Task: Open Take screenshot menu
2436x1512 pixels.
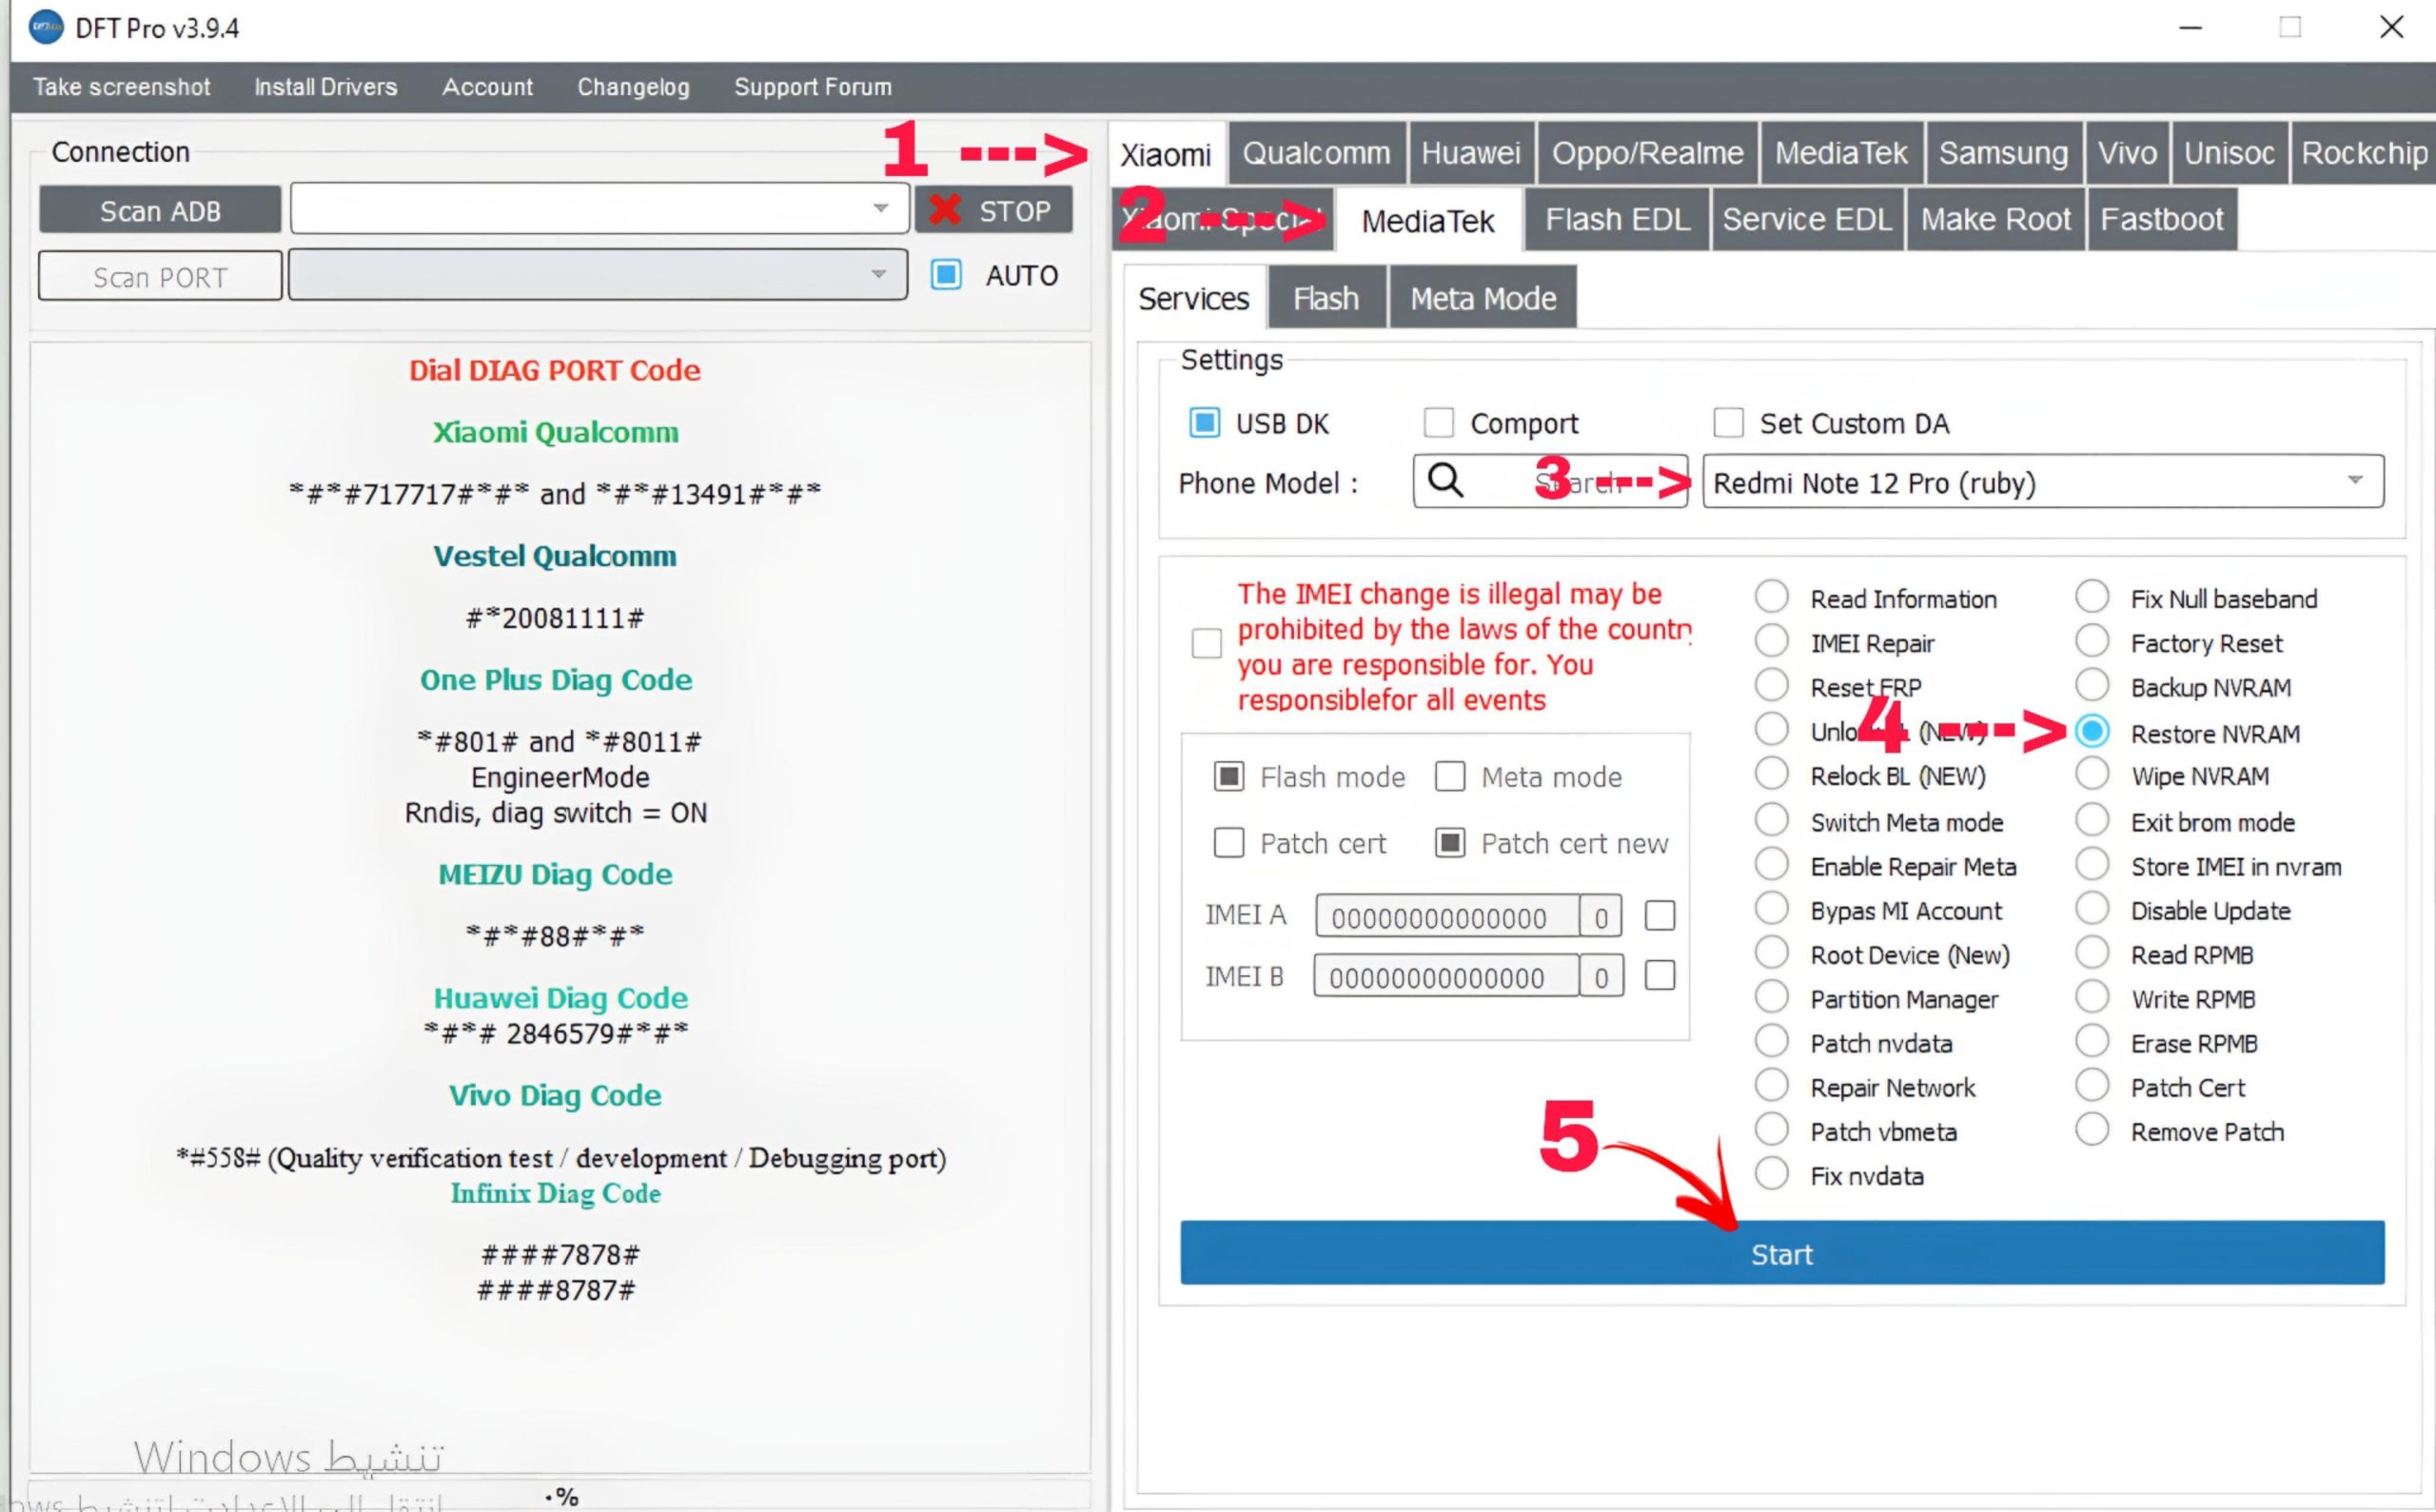Action: tap(121, 87)
